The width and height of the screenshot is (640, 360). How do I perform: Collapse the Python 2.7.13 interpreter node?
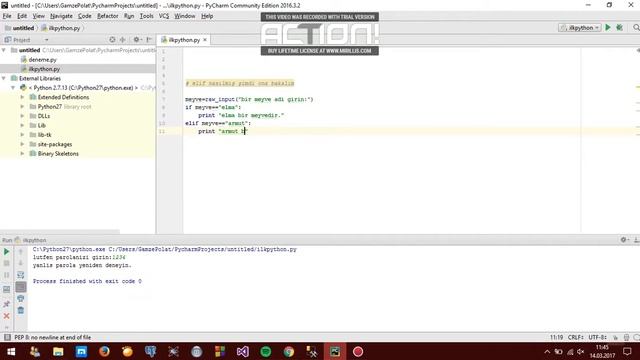13,88
